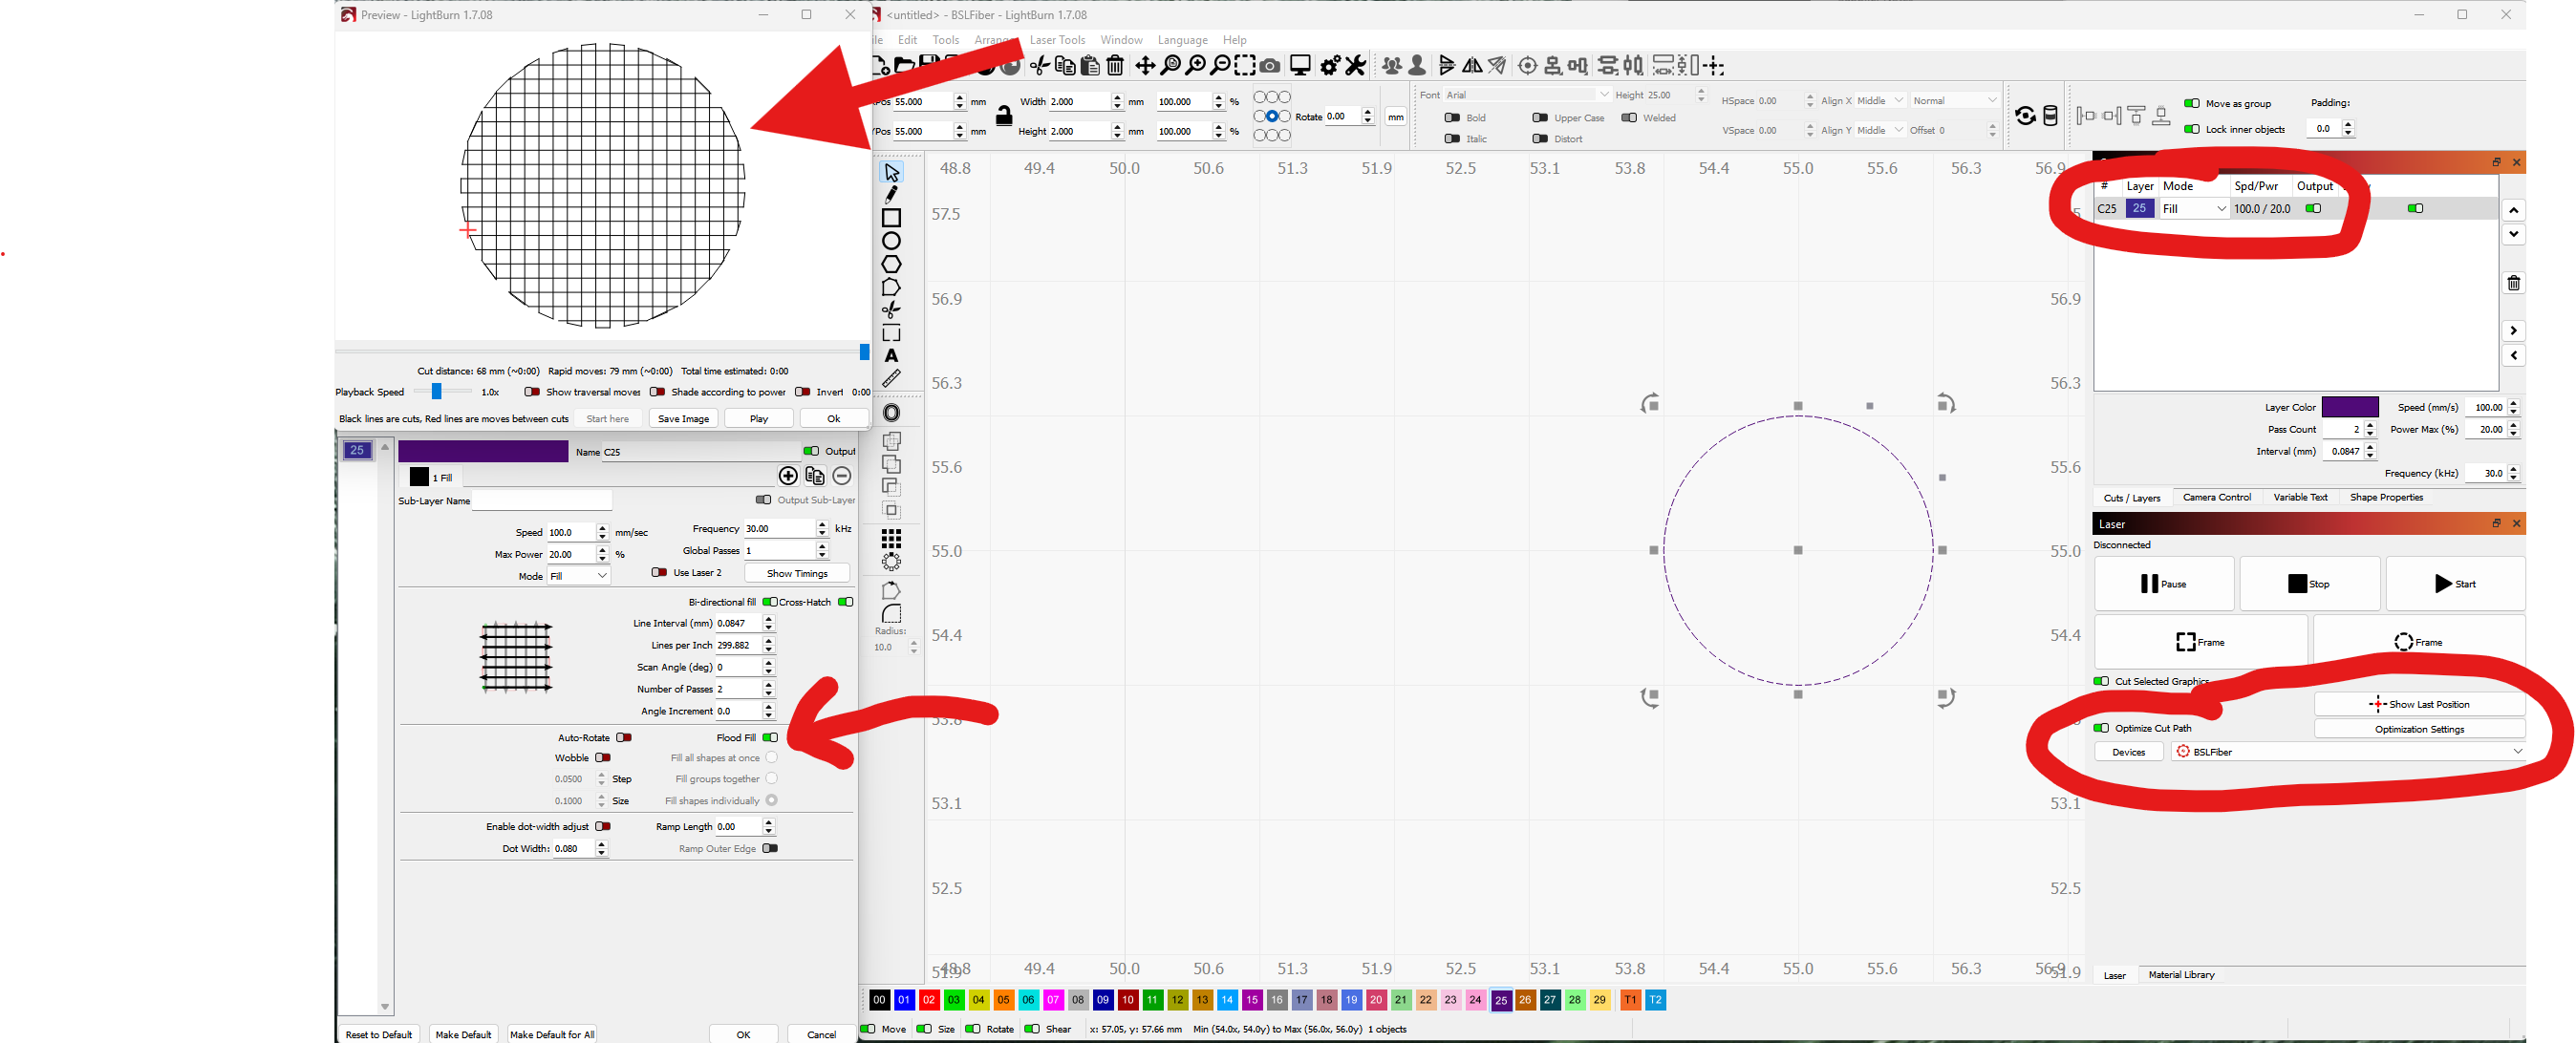Click Save Image in Preview window
Screen dimensions: 2576x1043
click(x=683, y=419)
